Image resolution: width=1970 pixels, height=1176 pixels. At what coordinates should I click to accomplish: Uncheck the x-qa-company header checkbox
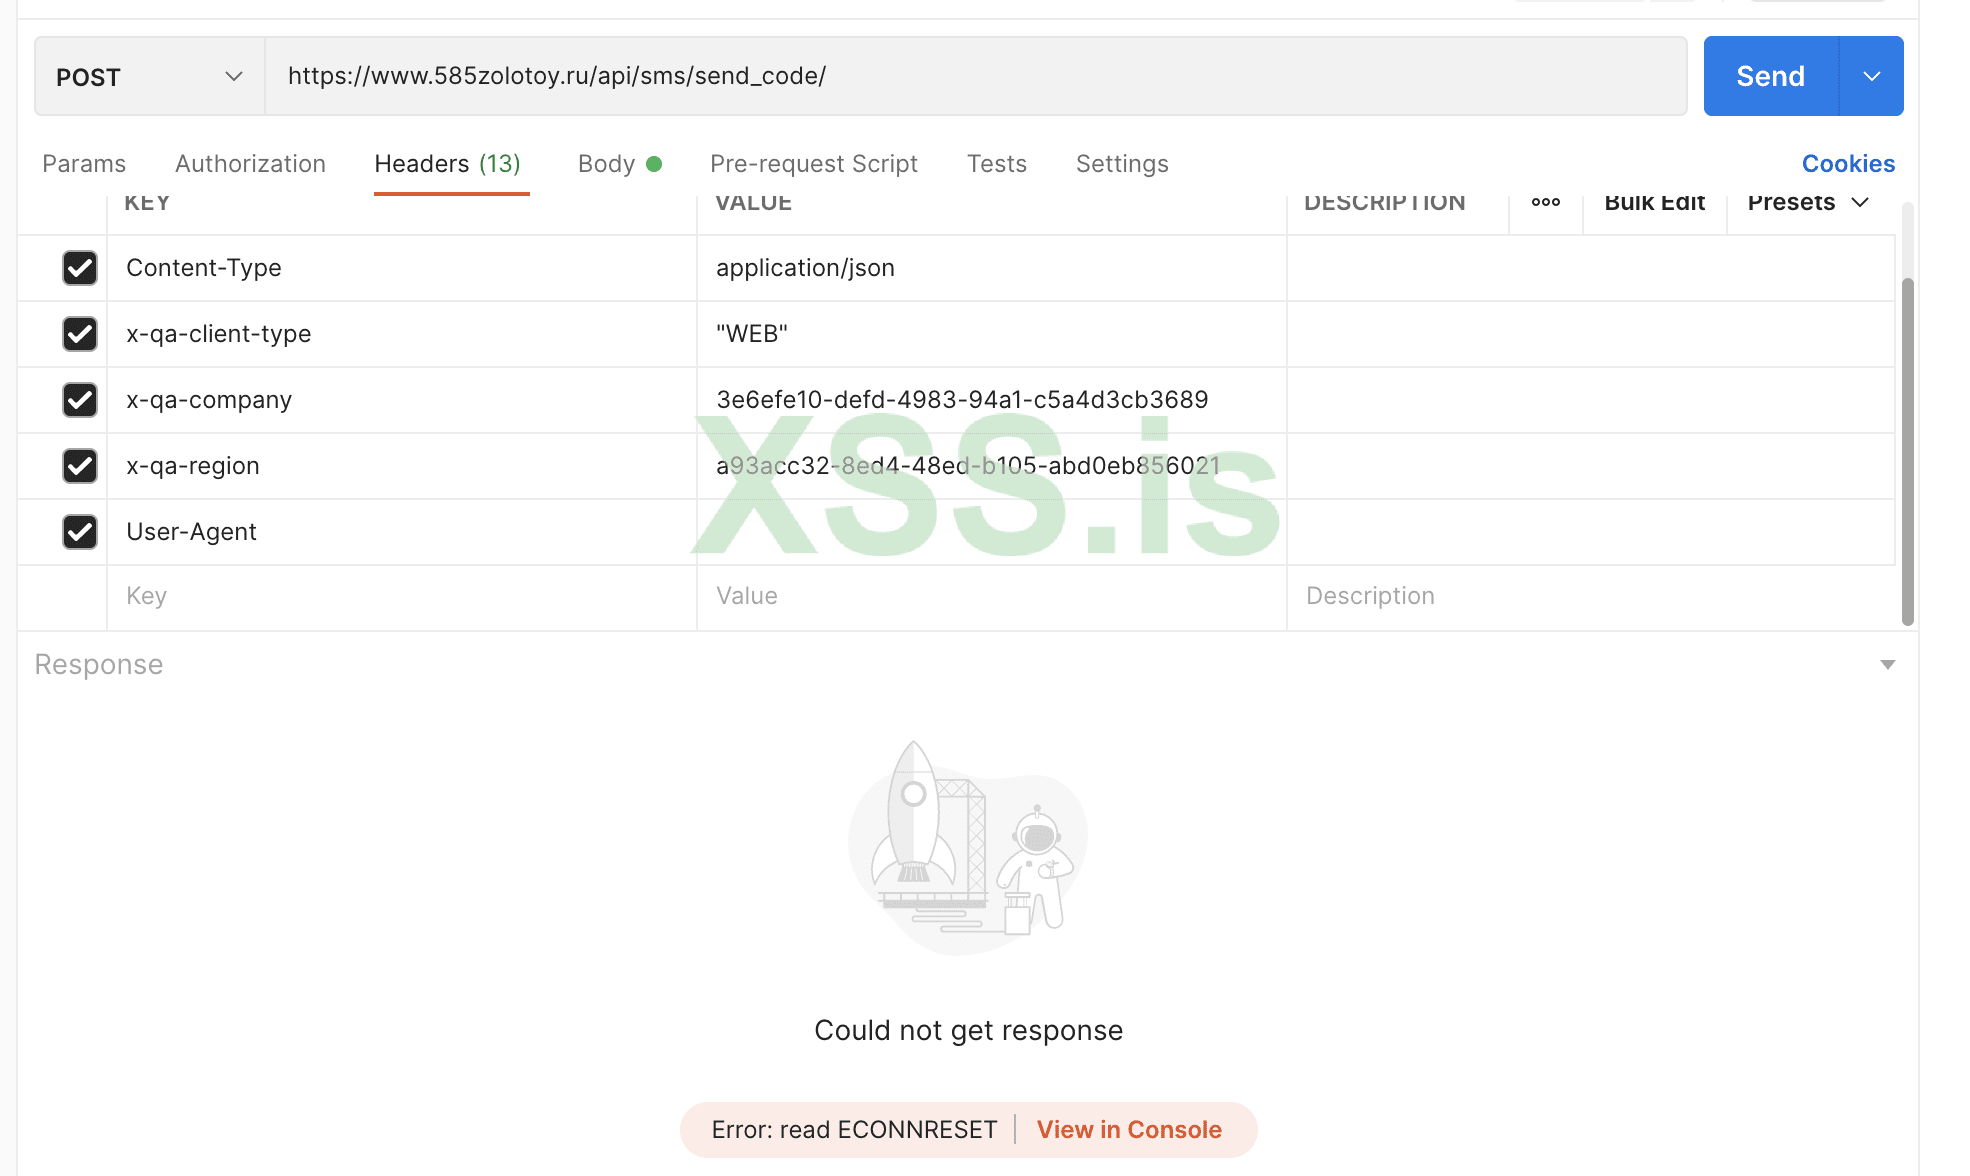point(80,400)
